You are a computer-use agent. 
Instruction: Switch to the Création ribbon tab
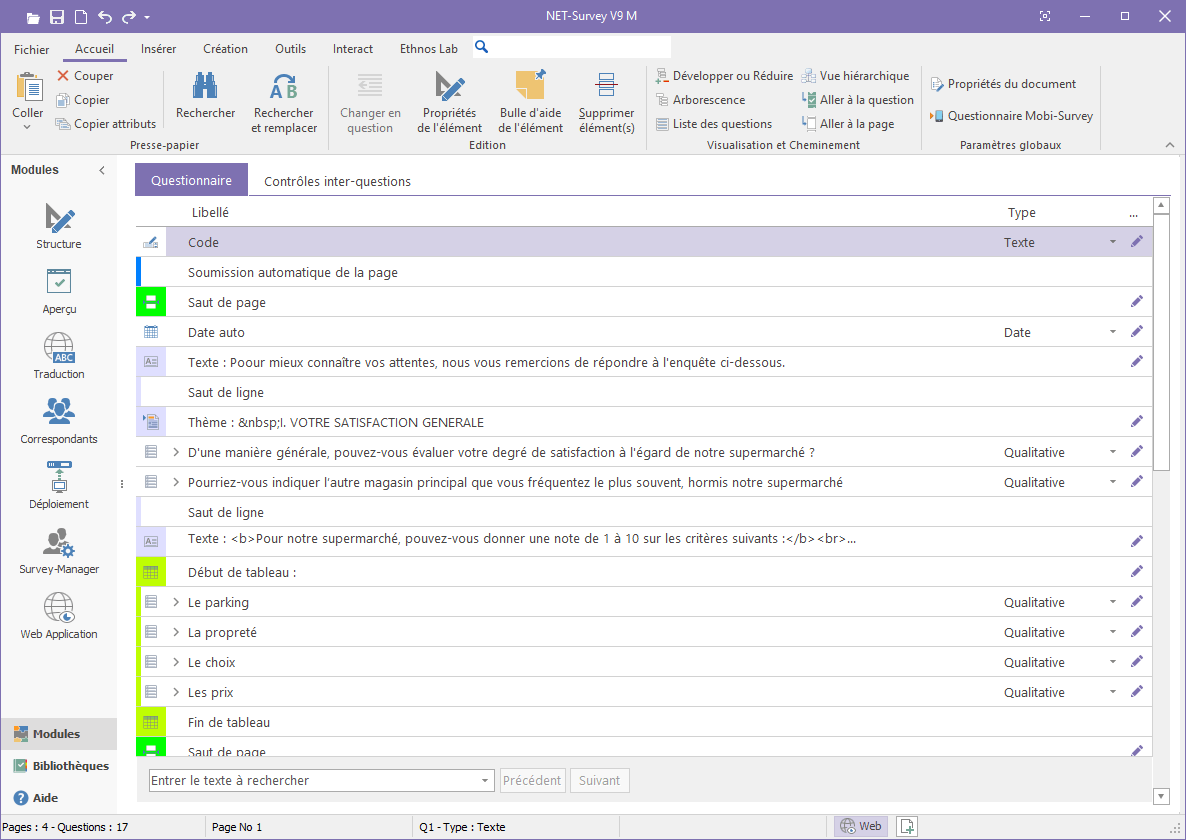click(225, 49)
